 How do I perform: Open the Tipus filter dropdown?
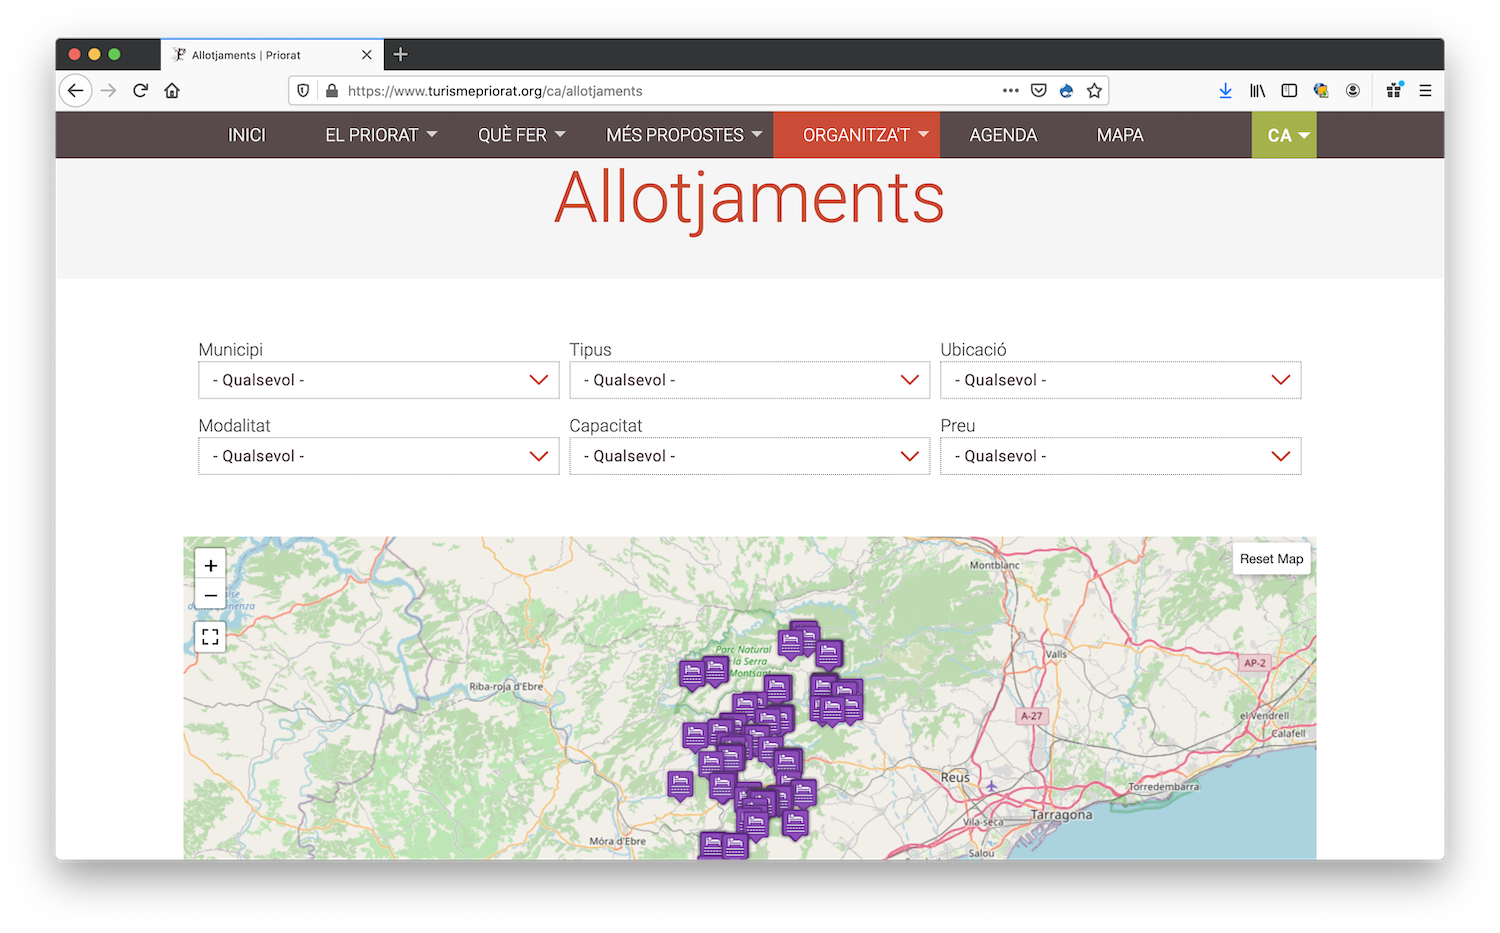pyautogui.click(x=749, y=380)
